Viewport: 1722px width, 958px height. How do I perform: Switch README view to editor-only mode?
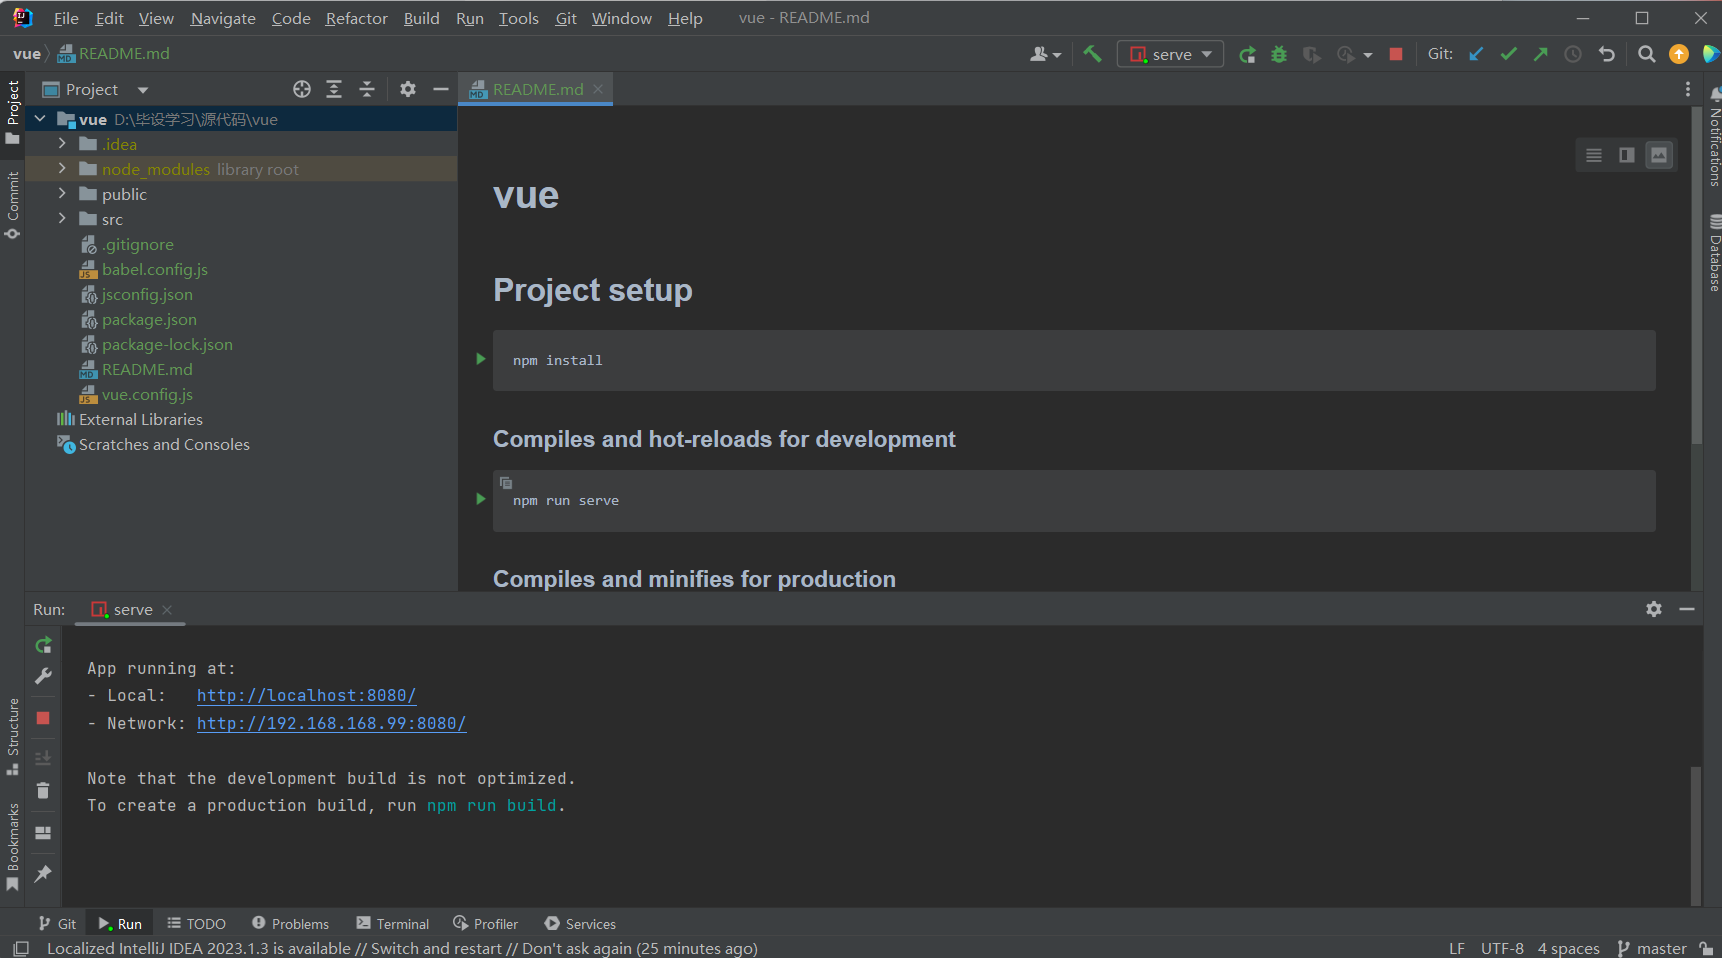[x=1593, y=155]
